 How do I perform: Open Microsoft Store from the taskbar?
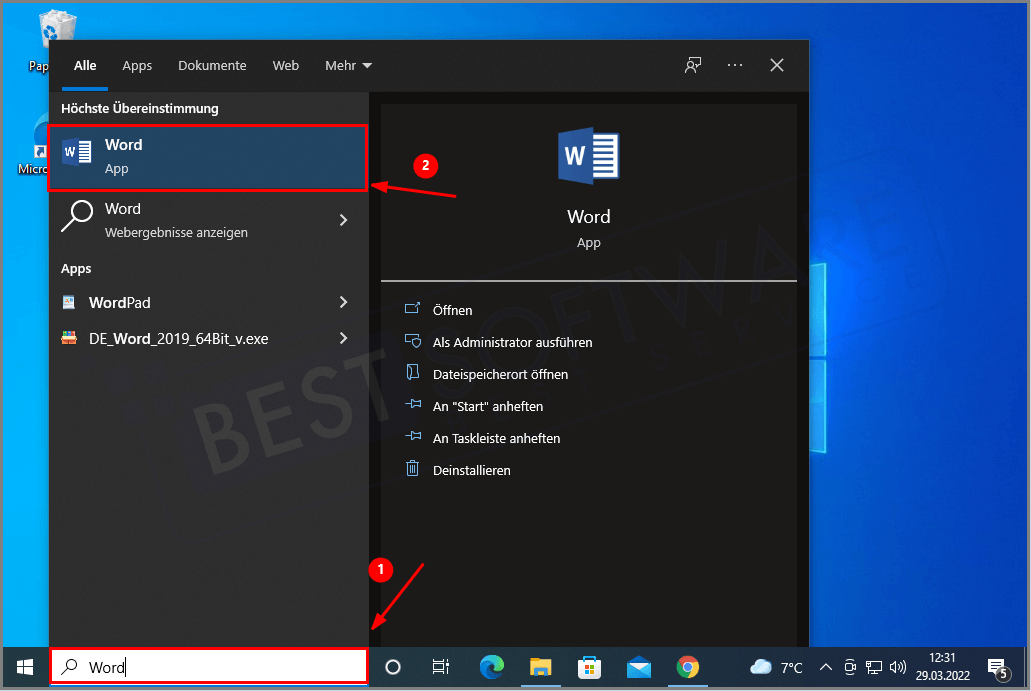[589, 667]
